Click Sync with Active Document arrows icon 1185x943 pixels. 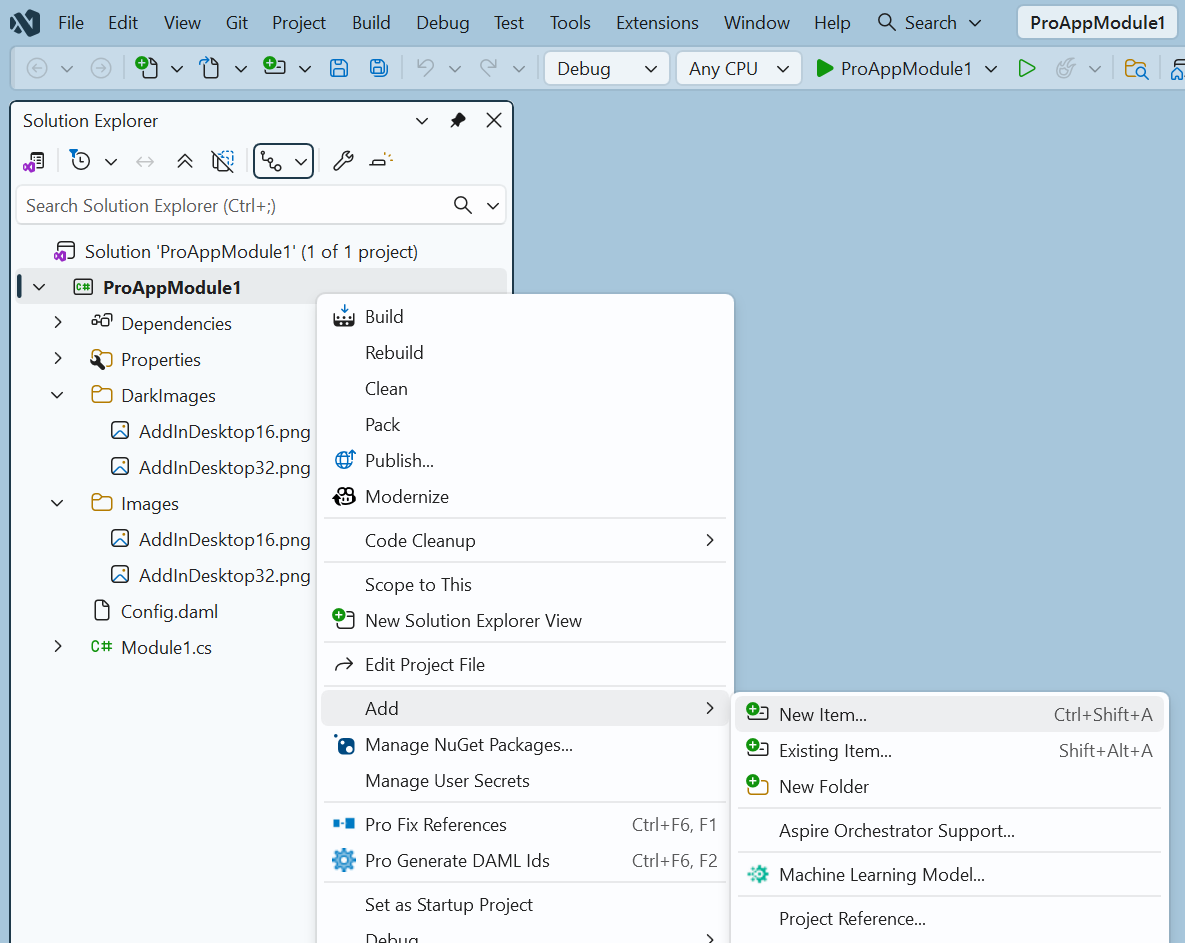(x=145, y=161)
